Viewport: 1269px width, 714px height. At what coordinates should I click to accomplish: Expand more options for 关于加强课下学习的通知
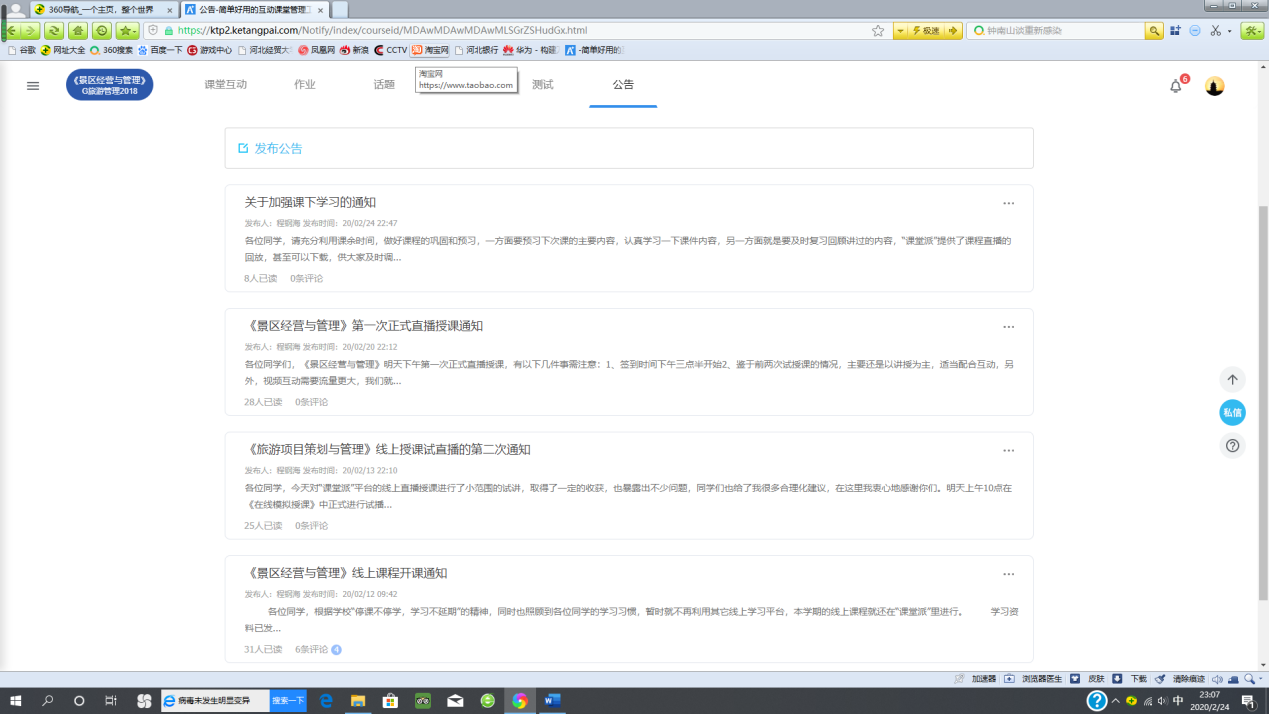[x=1008, y=203]
